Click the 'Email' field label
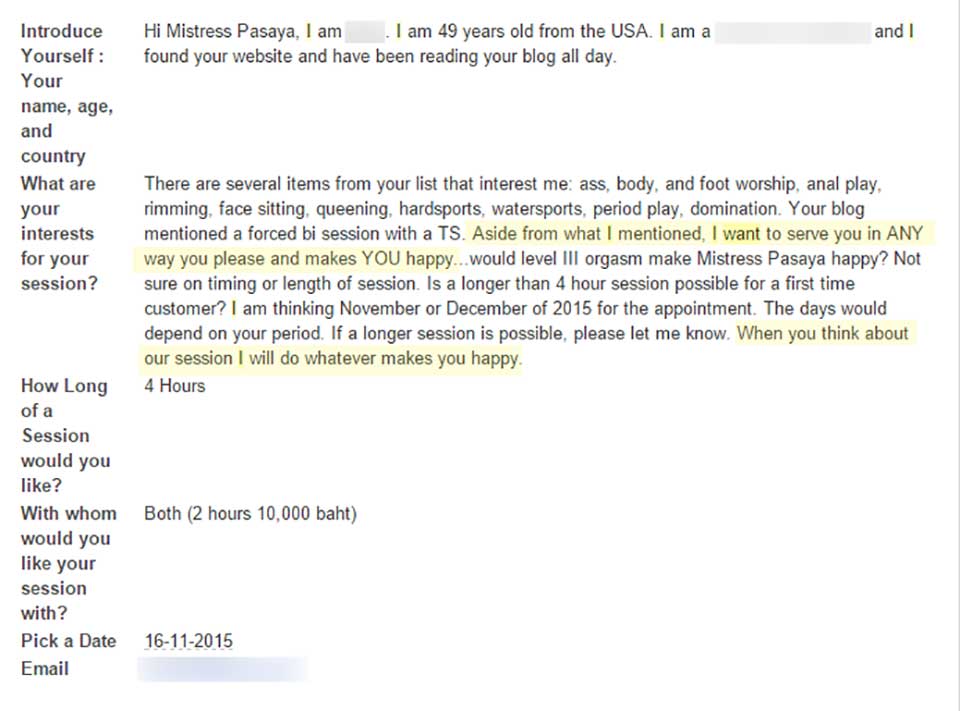The width and height of the screenshot is (960, 711). coord(45,668)
